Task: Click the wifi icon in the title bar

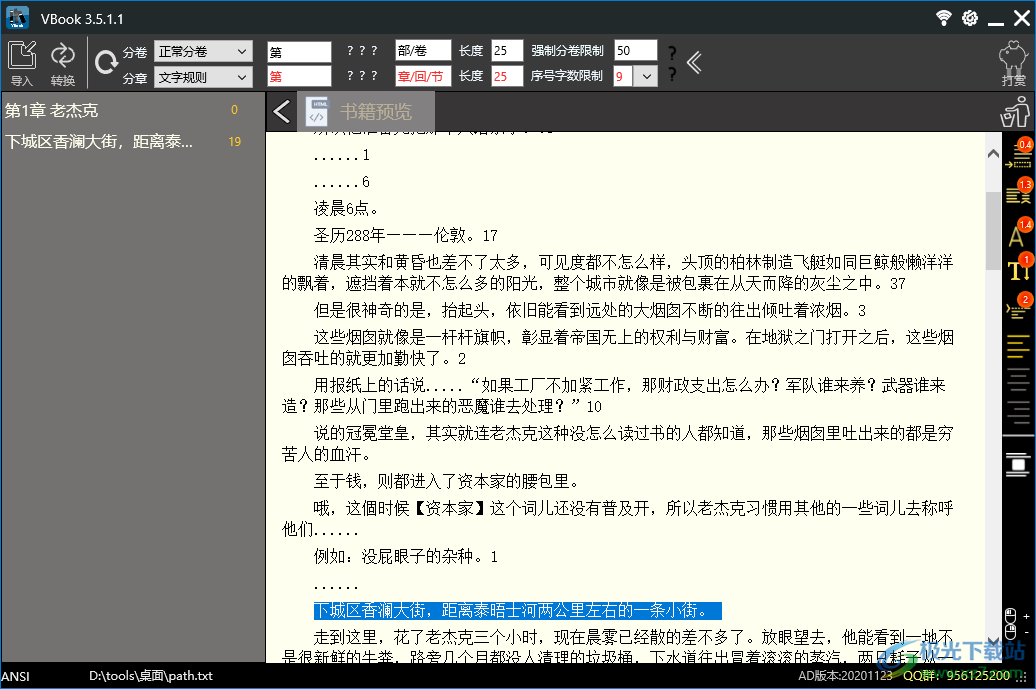Action: [943, 17]
